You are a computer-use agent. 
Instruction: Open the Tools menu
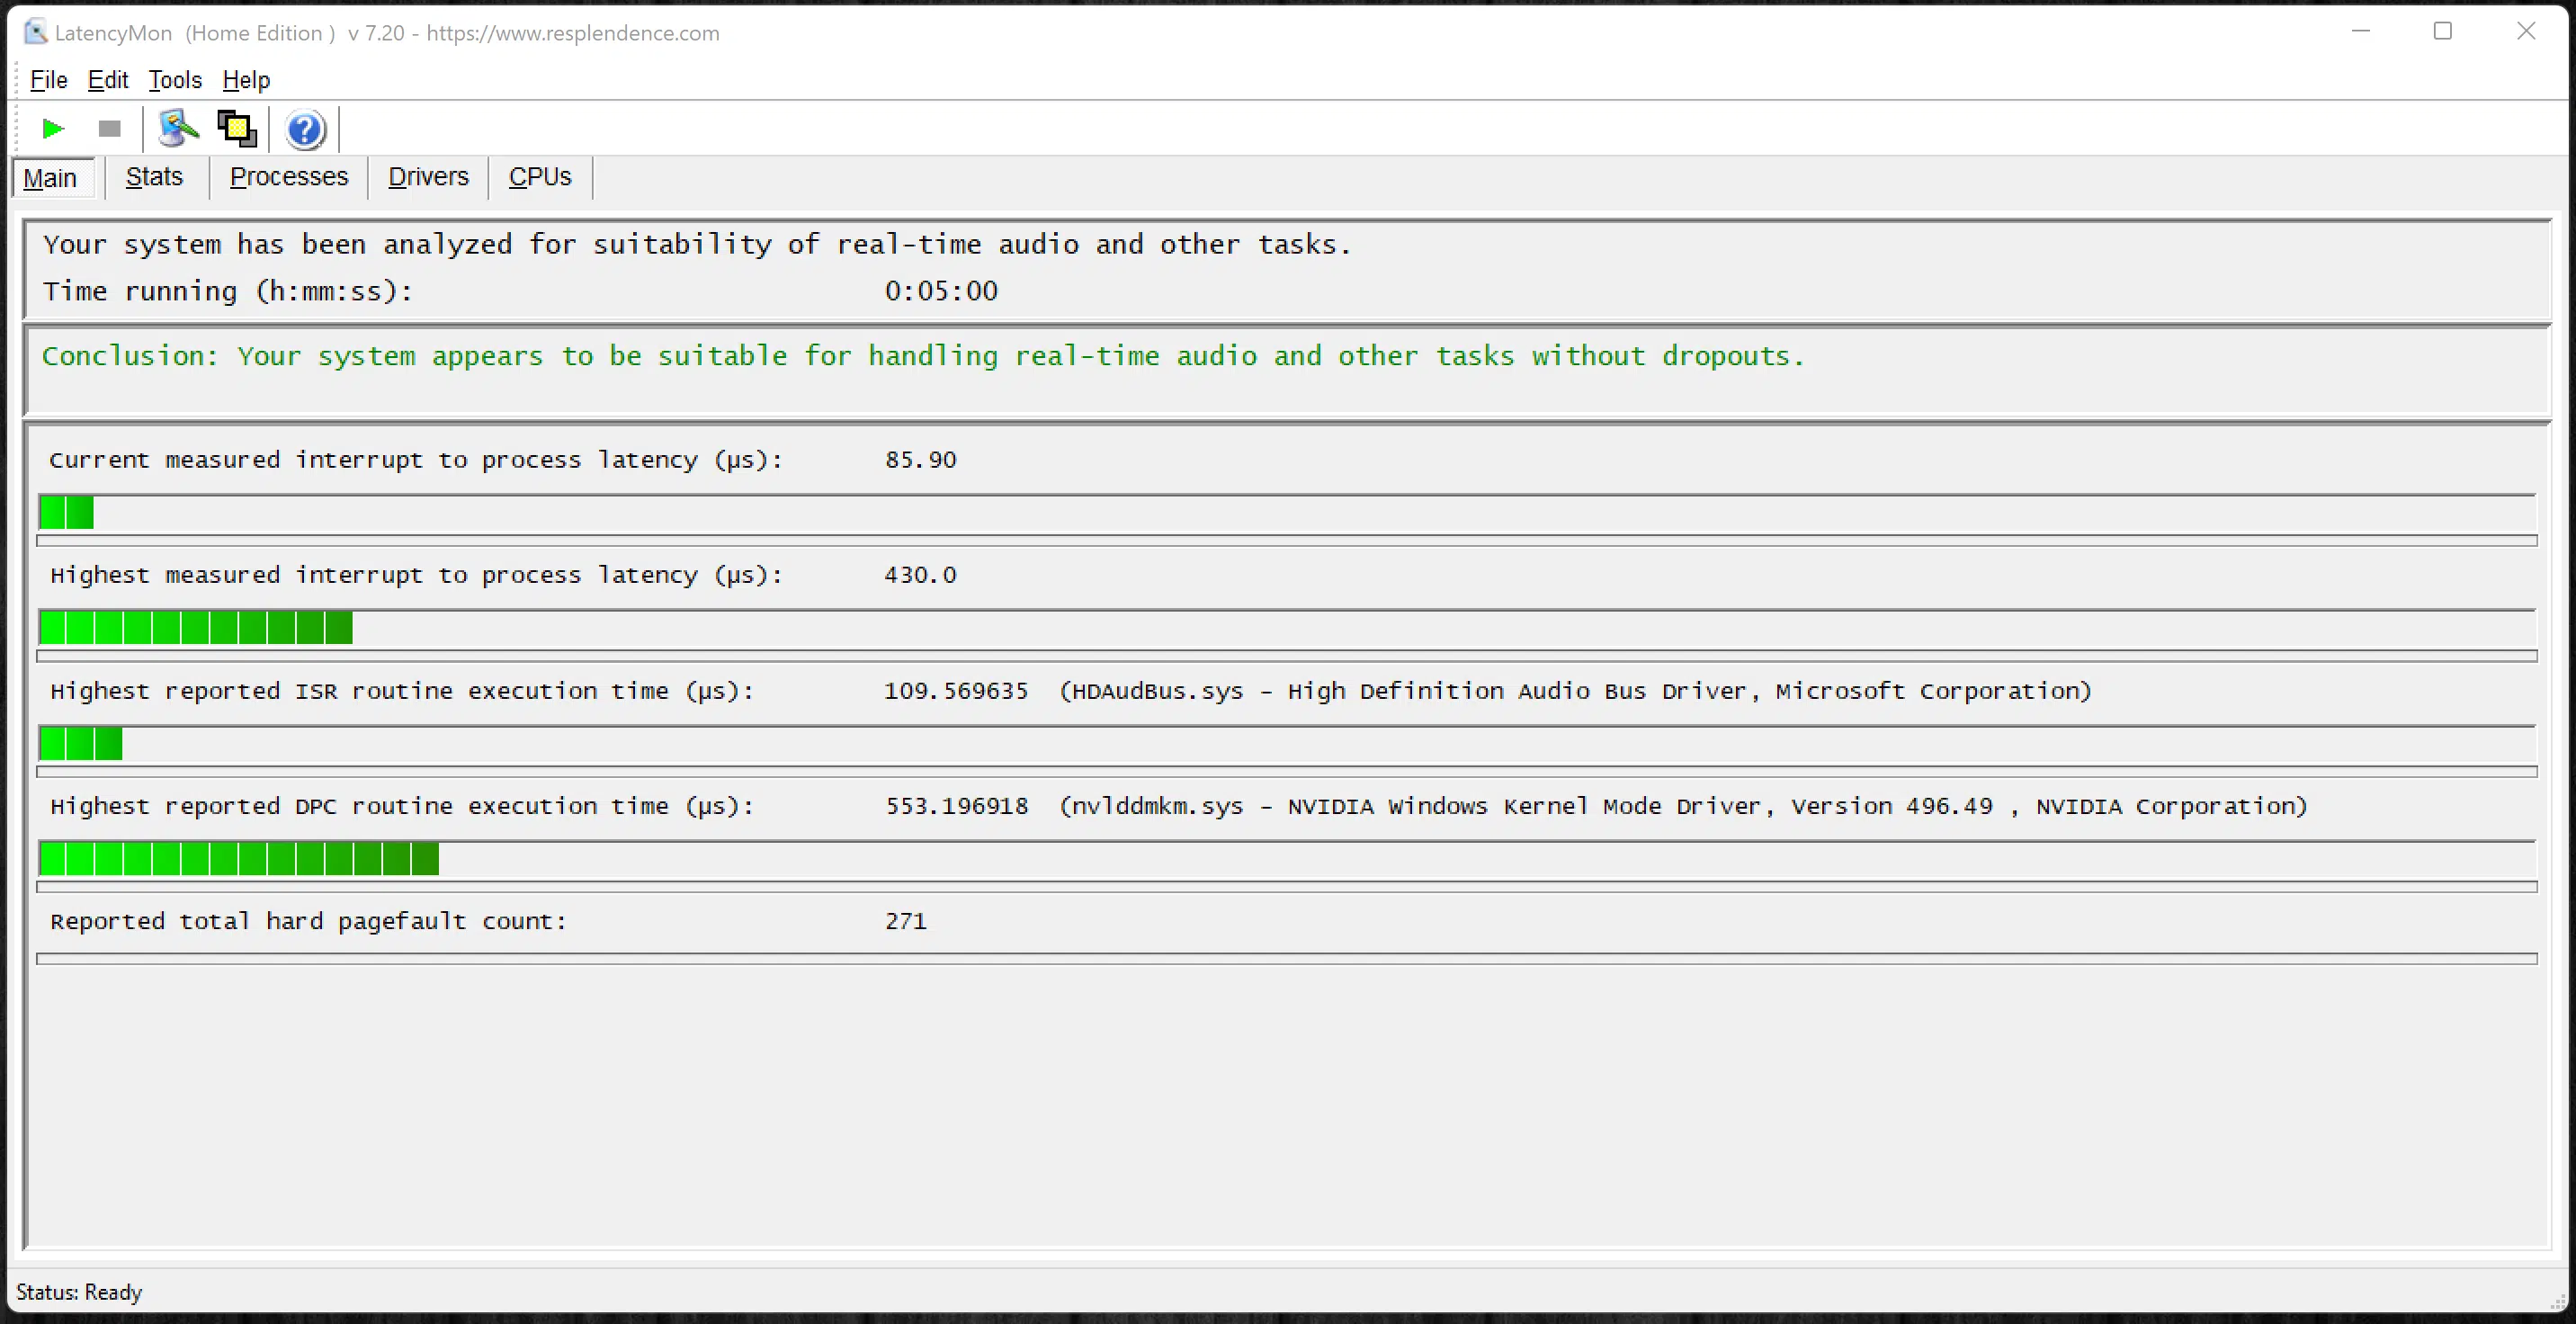pyautogui.click(x=175, y=80)
